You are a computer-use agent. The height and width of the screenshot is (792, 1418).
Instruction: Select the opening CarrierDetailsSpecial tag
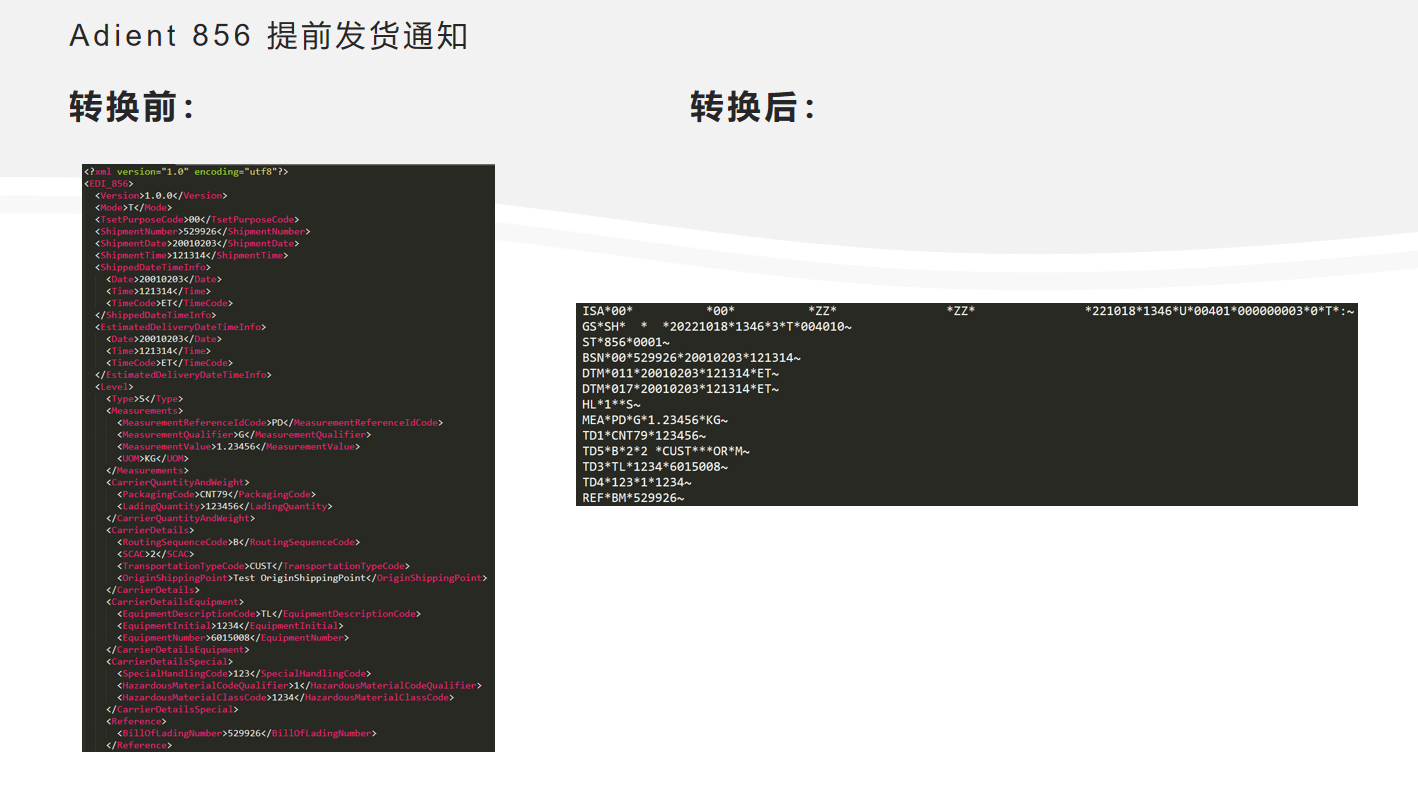(x=169, y=662)
